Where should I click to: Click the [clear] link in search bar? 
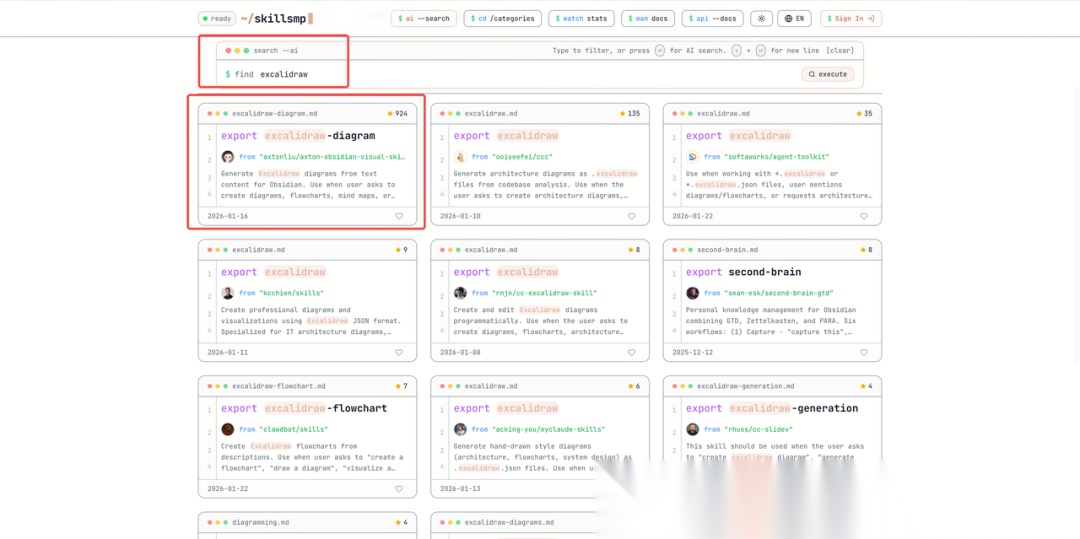(840, 50)
